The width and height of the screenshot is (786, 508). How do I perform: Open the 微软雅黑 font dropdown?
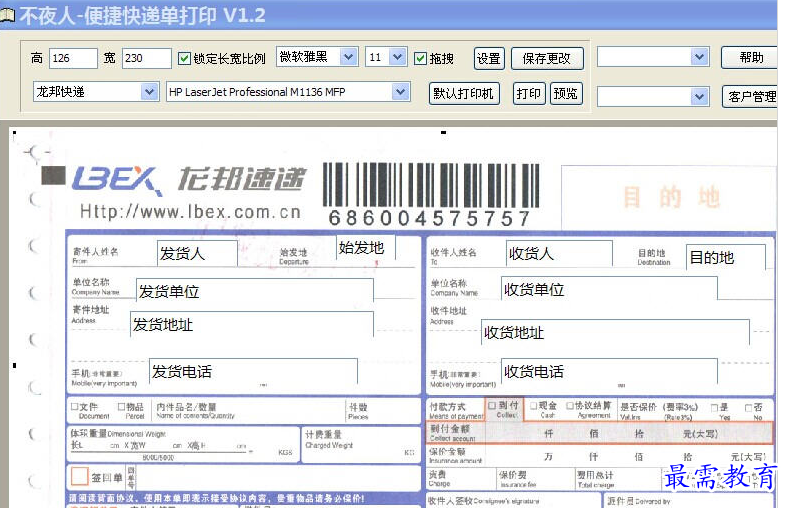348,57
